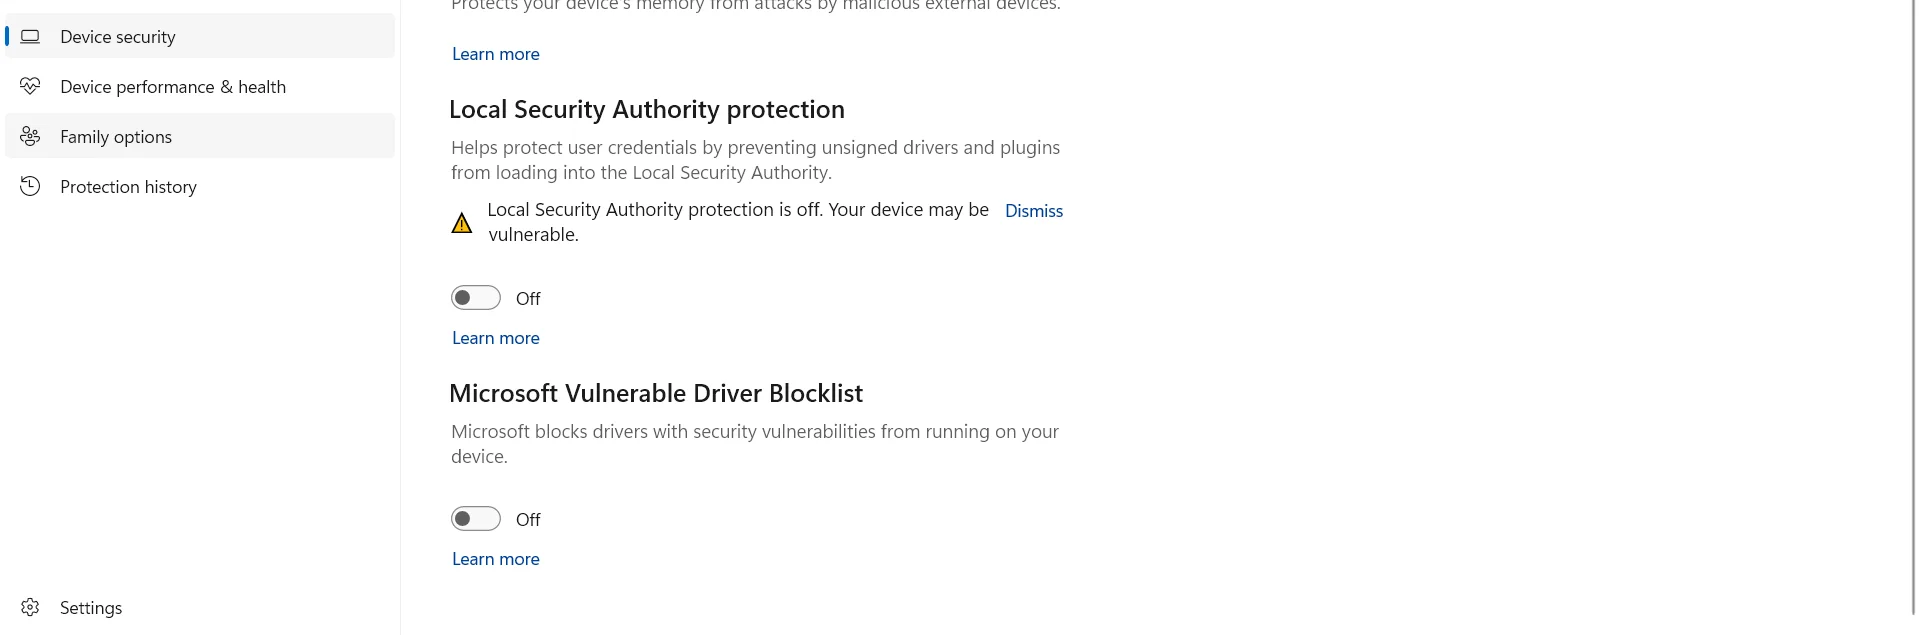Click the Device security laptop icon

[31, 37]
